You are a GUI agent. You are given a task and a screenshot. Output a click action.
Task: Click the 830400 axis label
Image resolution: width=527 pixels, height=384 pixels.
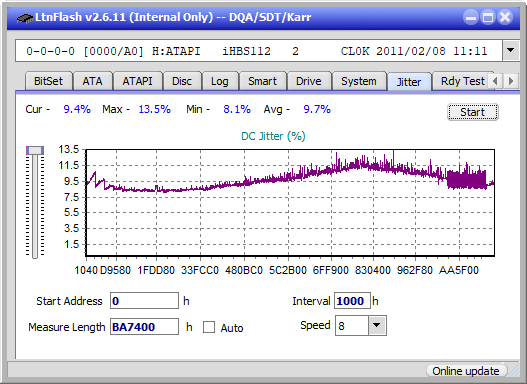click(373, 270)
